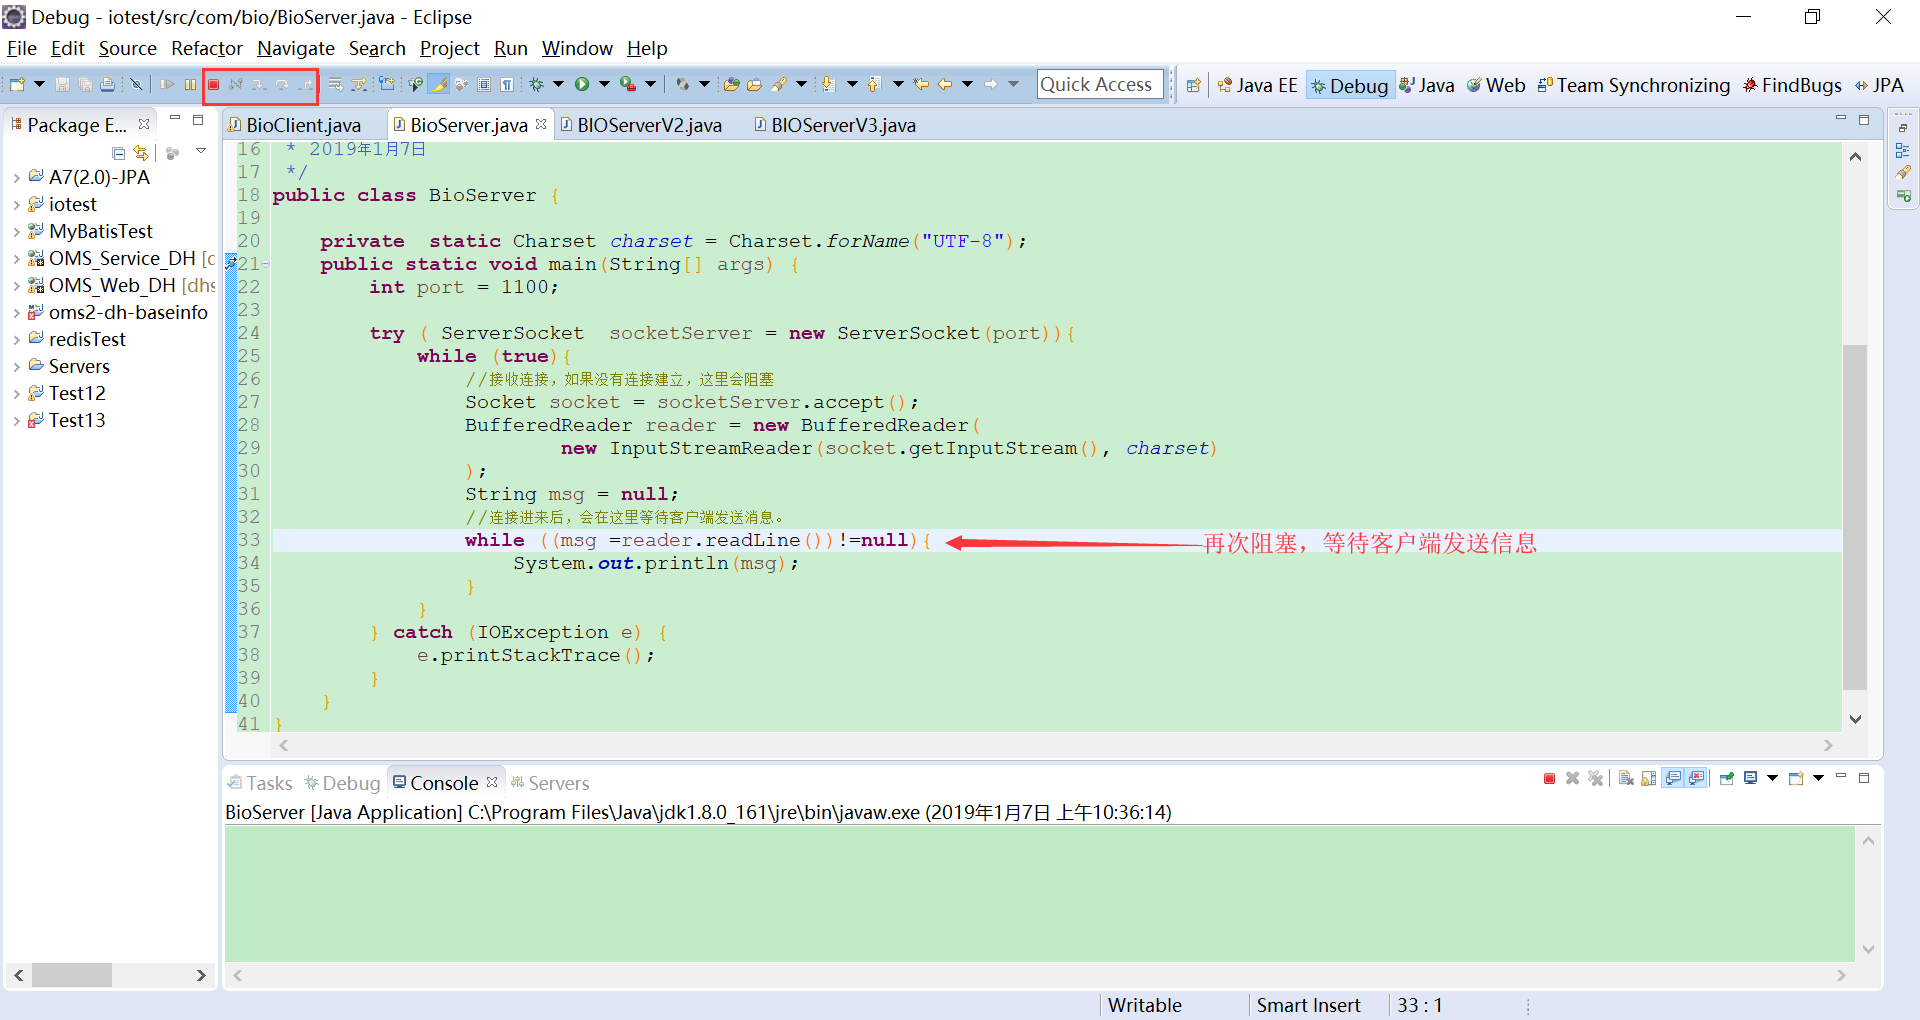Click the Step Into icon
The height and width of the screenshot is (1020, 1920).
click(x=259, y=85)
